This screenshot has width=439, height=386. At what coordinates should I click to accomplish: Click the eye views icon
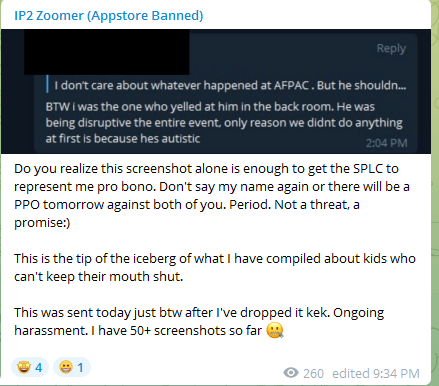coord(291,373)
